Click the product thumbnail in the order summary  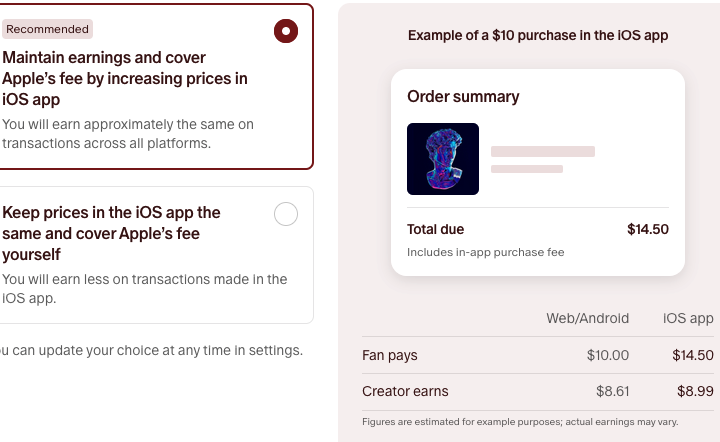coord(443,159)
